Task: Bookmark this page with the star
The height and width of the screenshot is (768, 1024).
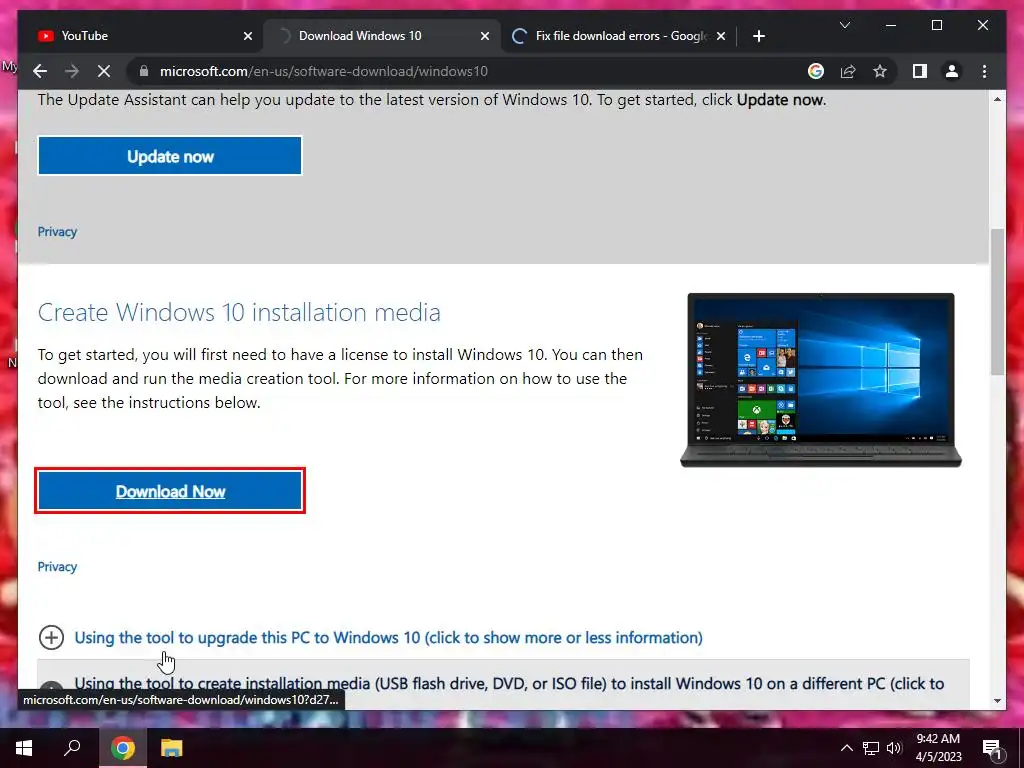Action: pos(880,71)
